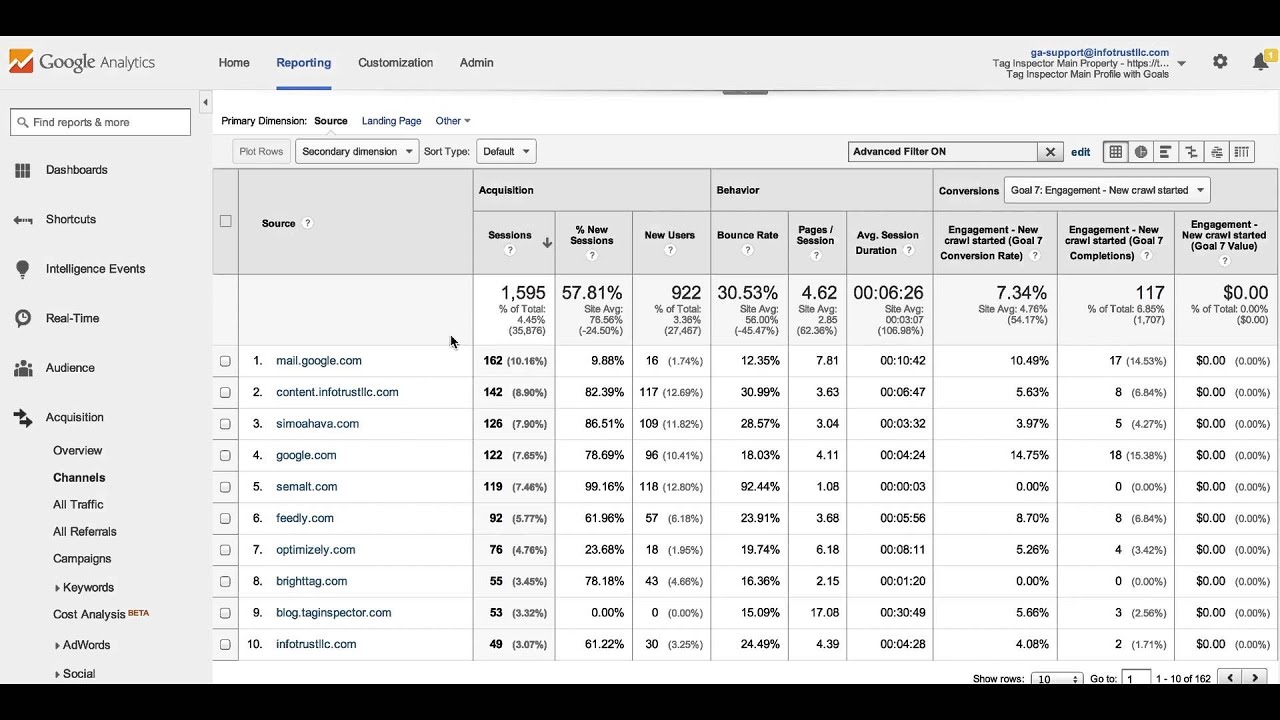1280x720 pixels.
Task: Collapse the Acquisition sidebar section
Action: pyautogui.click(x=74, y=417)
